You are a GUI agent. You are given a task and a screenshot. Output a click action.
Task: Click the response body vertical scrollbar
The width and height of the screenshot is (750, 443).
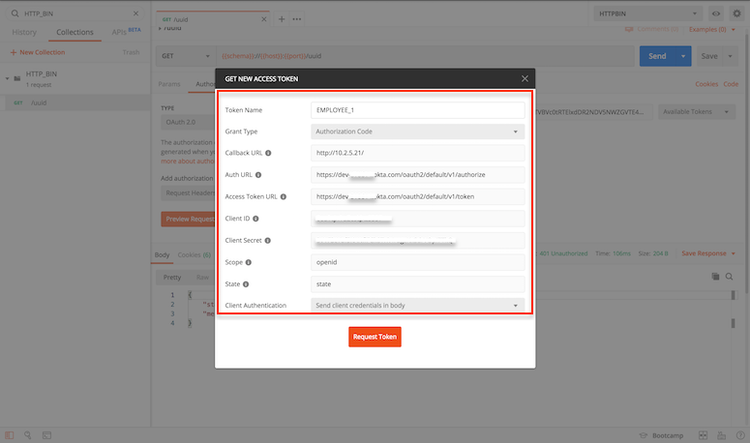tap(733, 309)
